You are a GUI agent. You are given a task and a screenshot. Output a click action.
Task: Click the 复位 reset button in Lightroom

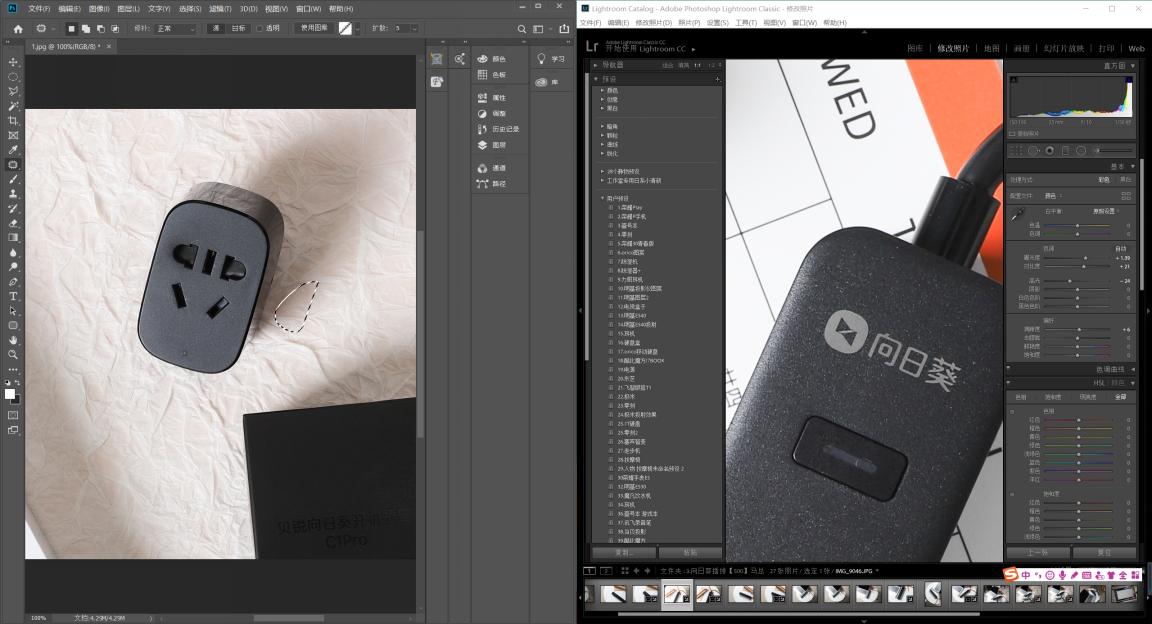1104,552
